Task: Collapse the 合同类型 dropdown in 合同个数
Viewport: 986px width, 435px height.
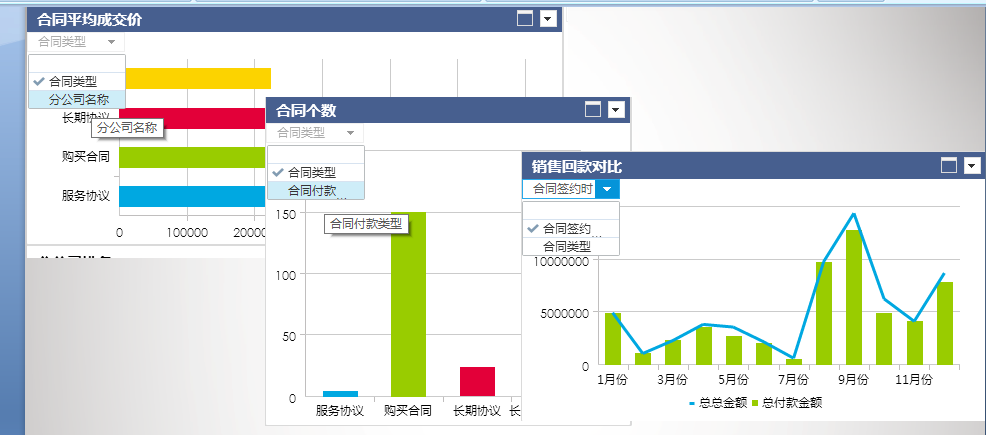Action: point(349,132)
